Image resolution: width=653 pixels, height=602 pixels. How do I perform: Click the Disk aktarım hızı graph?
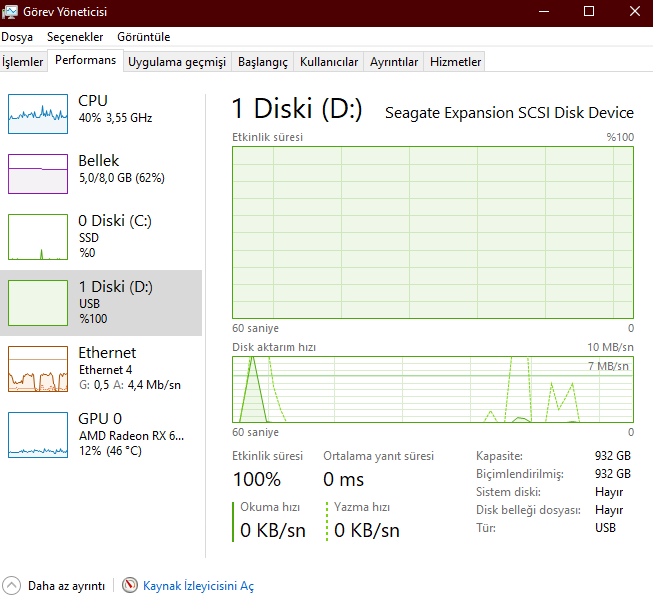click(433, 389)
